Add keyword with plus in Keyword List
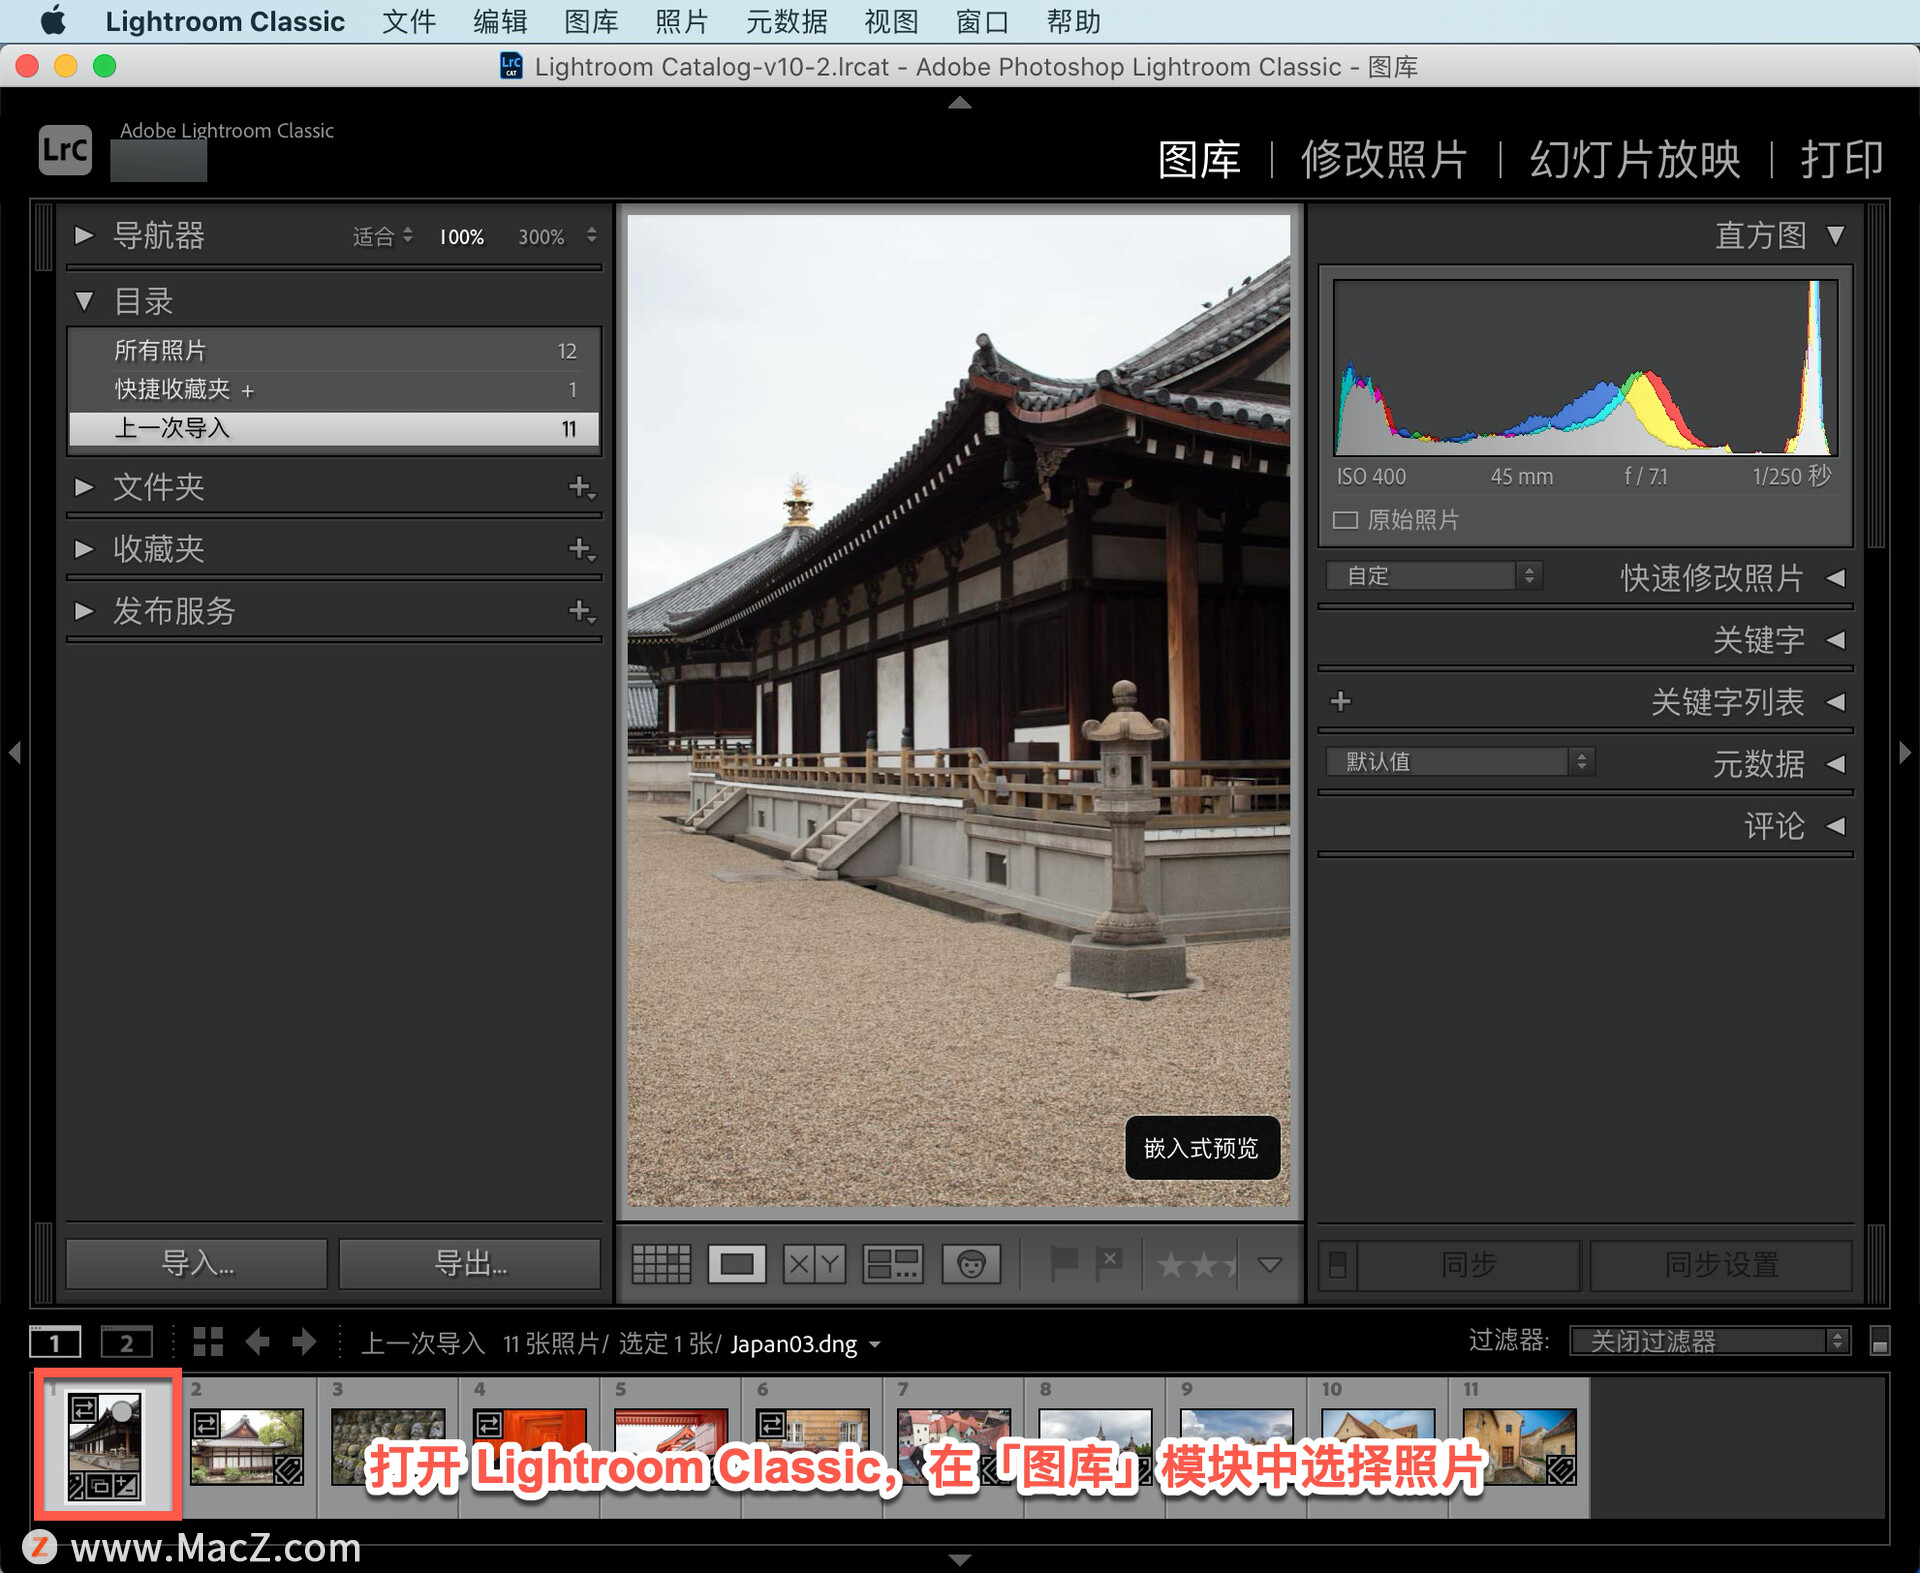This screenshot has height=1573, width=1920. pos(1341,701)
